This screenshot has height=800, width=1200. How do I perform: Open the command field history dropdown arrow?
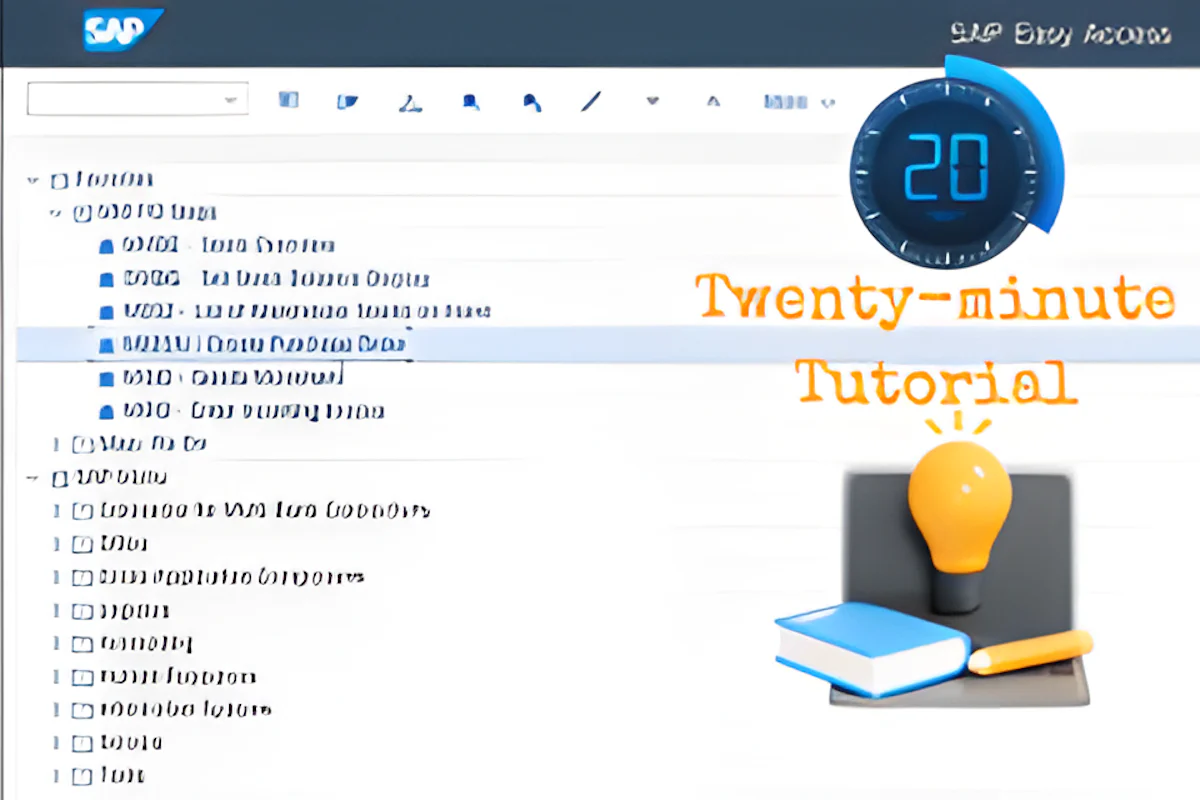[x=231, y=99]
